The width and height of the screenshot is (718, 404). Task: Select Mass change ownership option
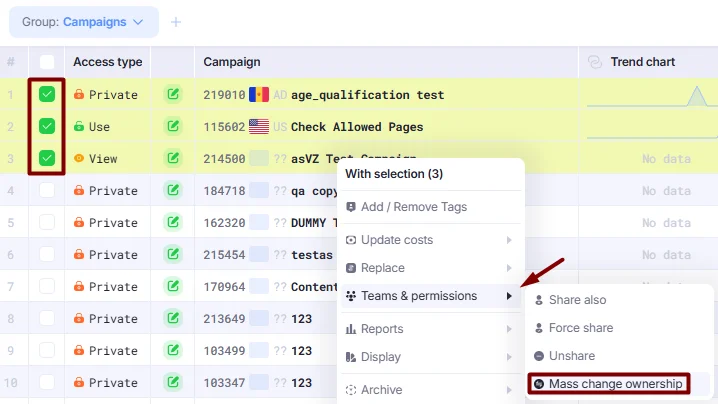619,384
